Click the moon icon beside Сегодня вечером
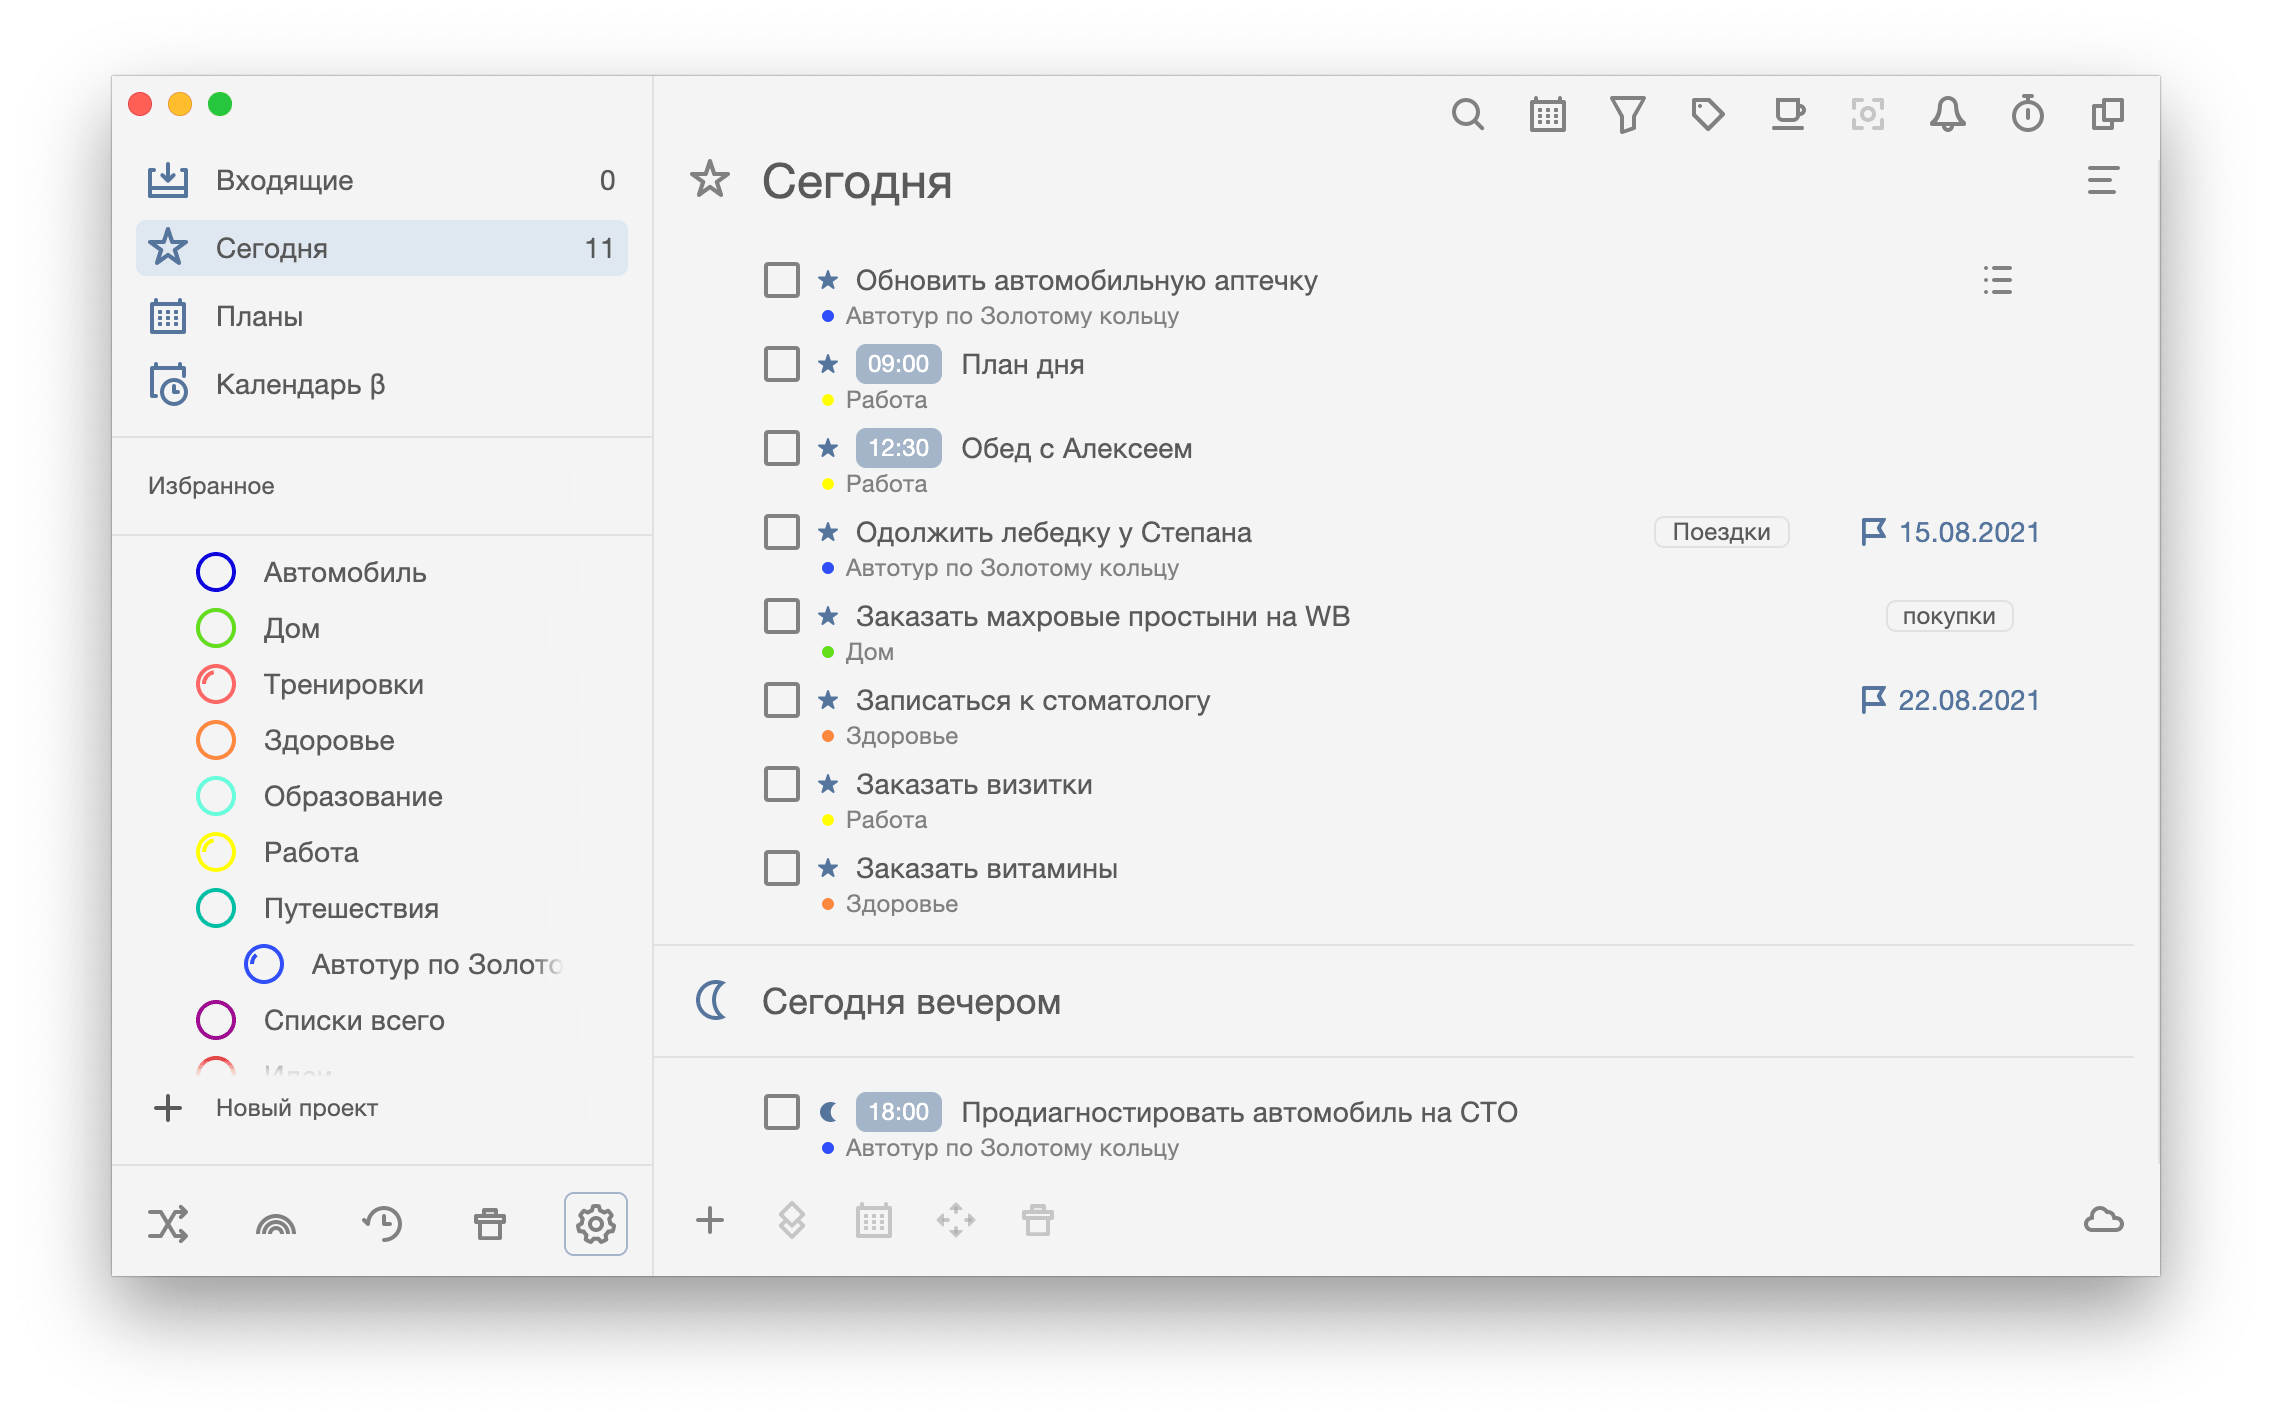This screenshot has width=2272, height=1424. pyautogui.click(x=712, y=1000)
